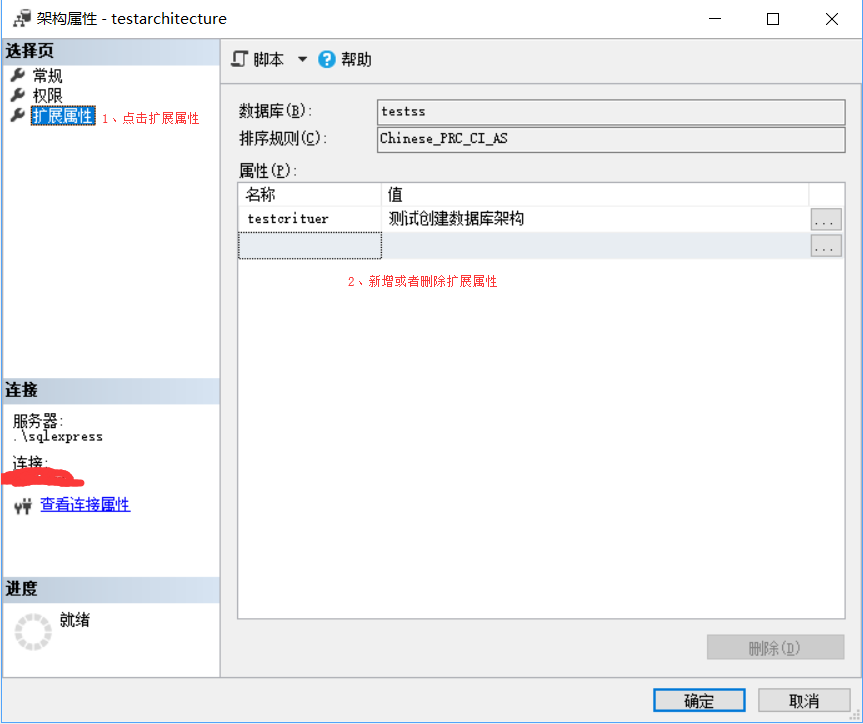
Task: Click the greyed 删除(D) button
Action: click(775, 647)
